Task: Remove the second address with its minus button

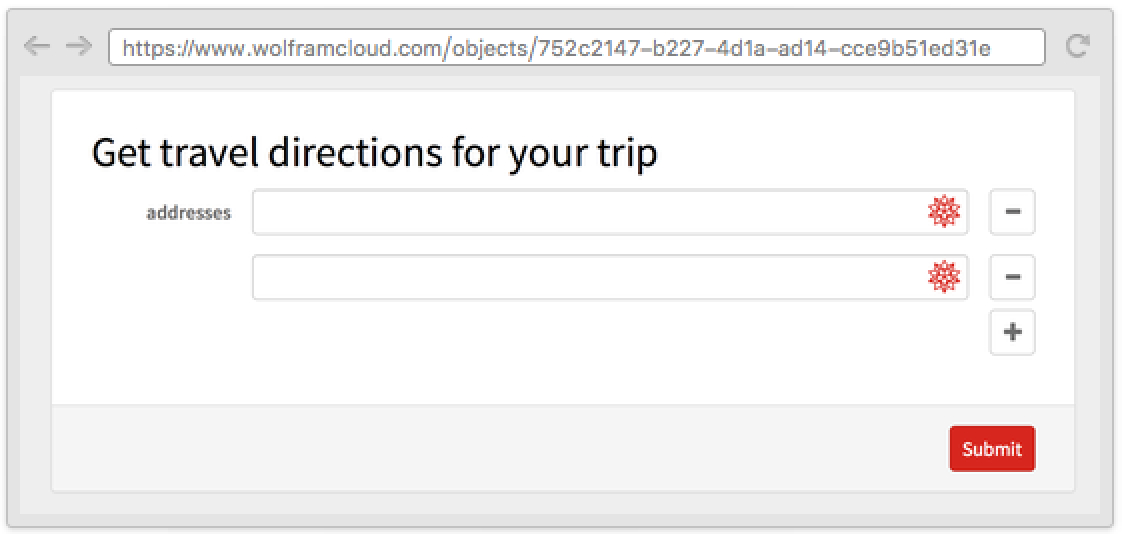Action: pos(1013,277)
